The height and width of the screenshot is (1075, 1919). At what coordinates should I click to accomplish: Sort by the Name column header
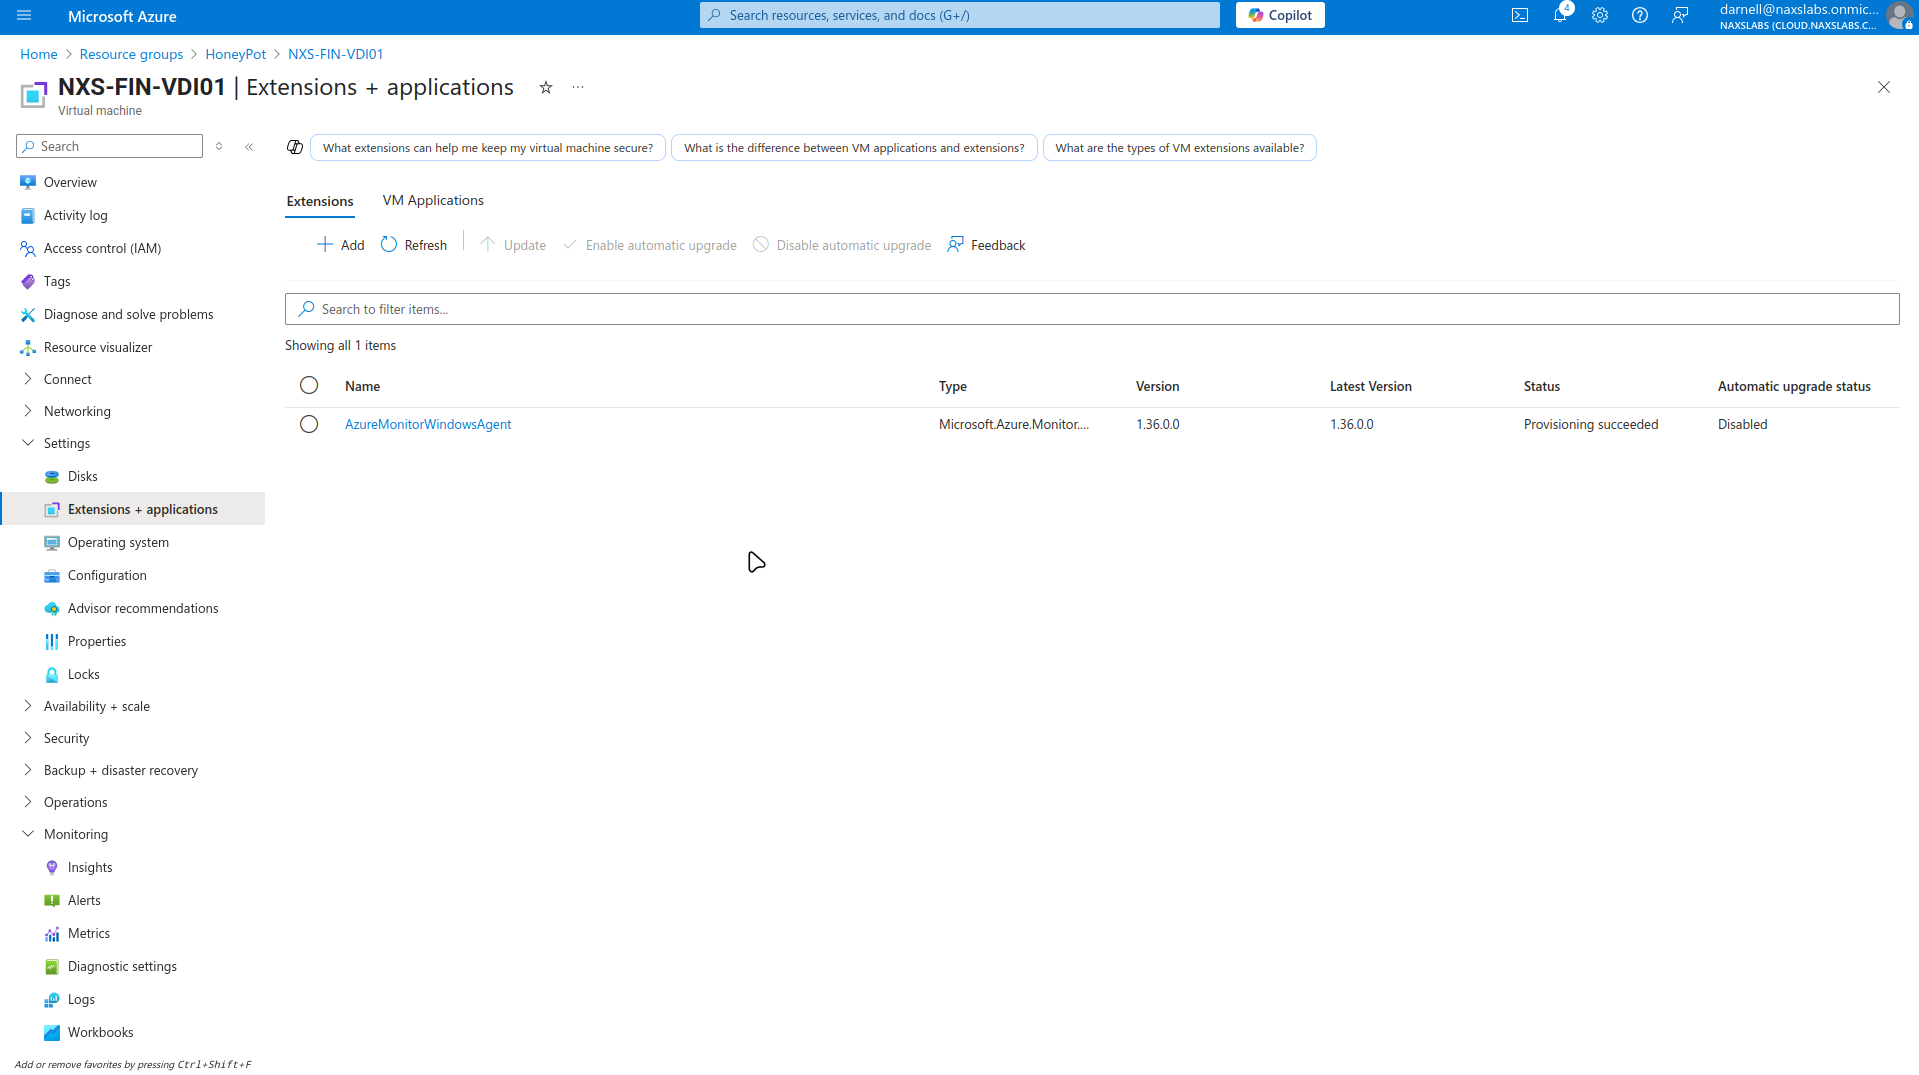click(362, 387)
